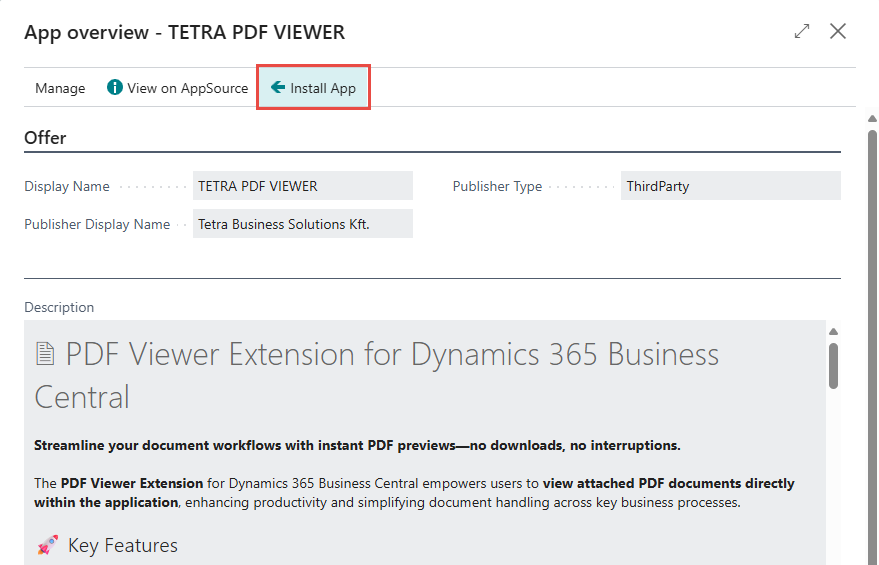Viewport: 879px width, 565px height.
Task: Open View on AppSource
Action: (x=177, y=88)
